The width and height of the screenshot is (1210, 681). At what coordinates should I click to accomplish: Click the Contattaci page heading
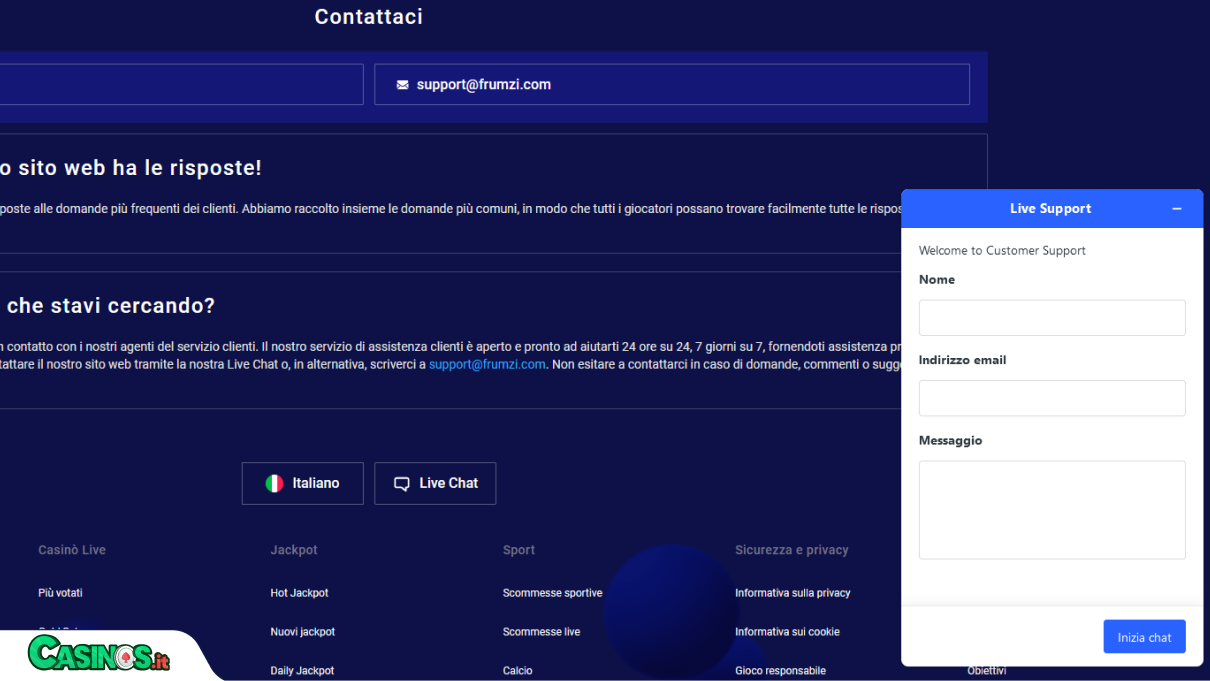368,17
